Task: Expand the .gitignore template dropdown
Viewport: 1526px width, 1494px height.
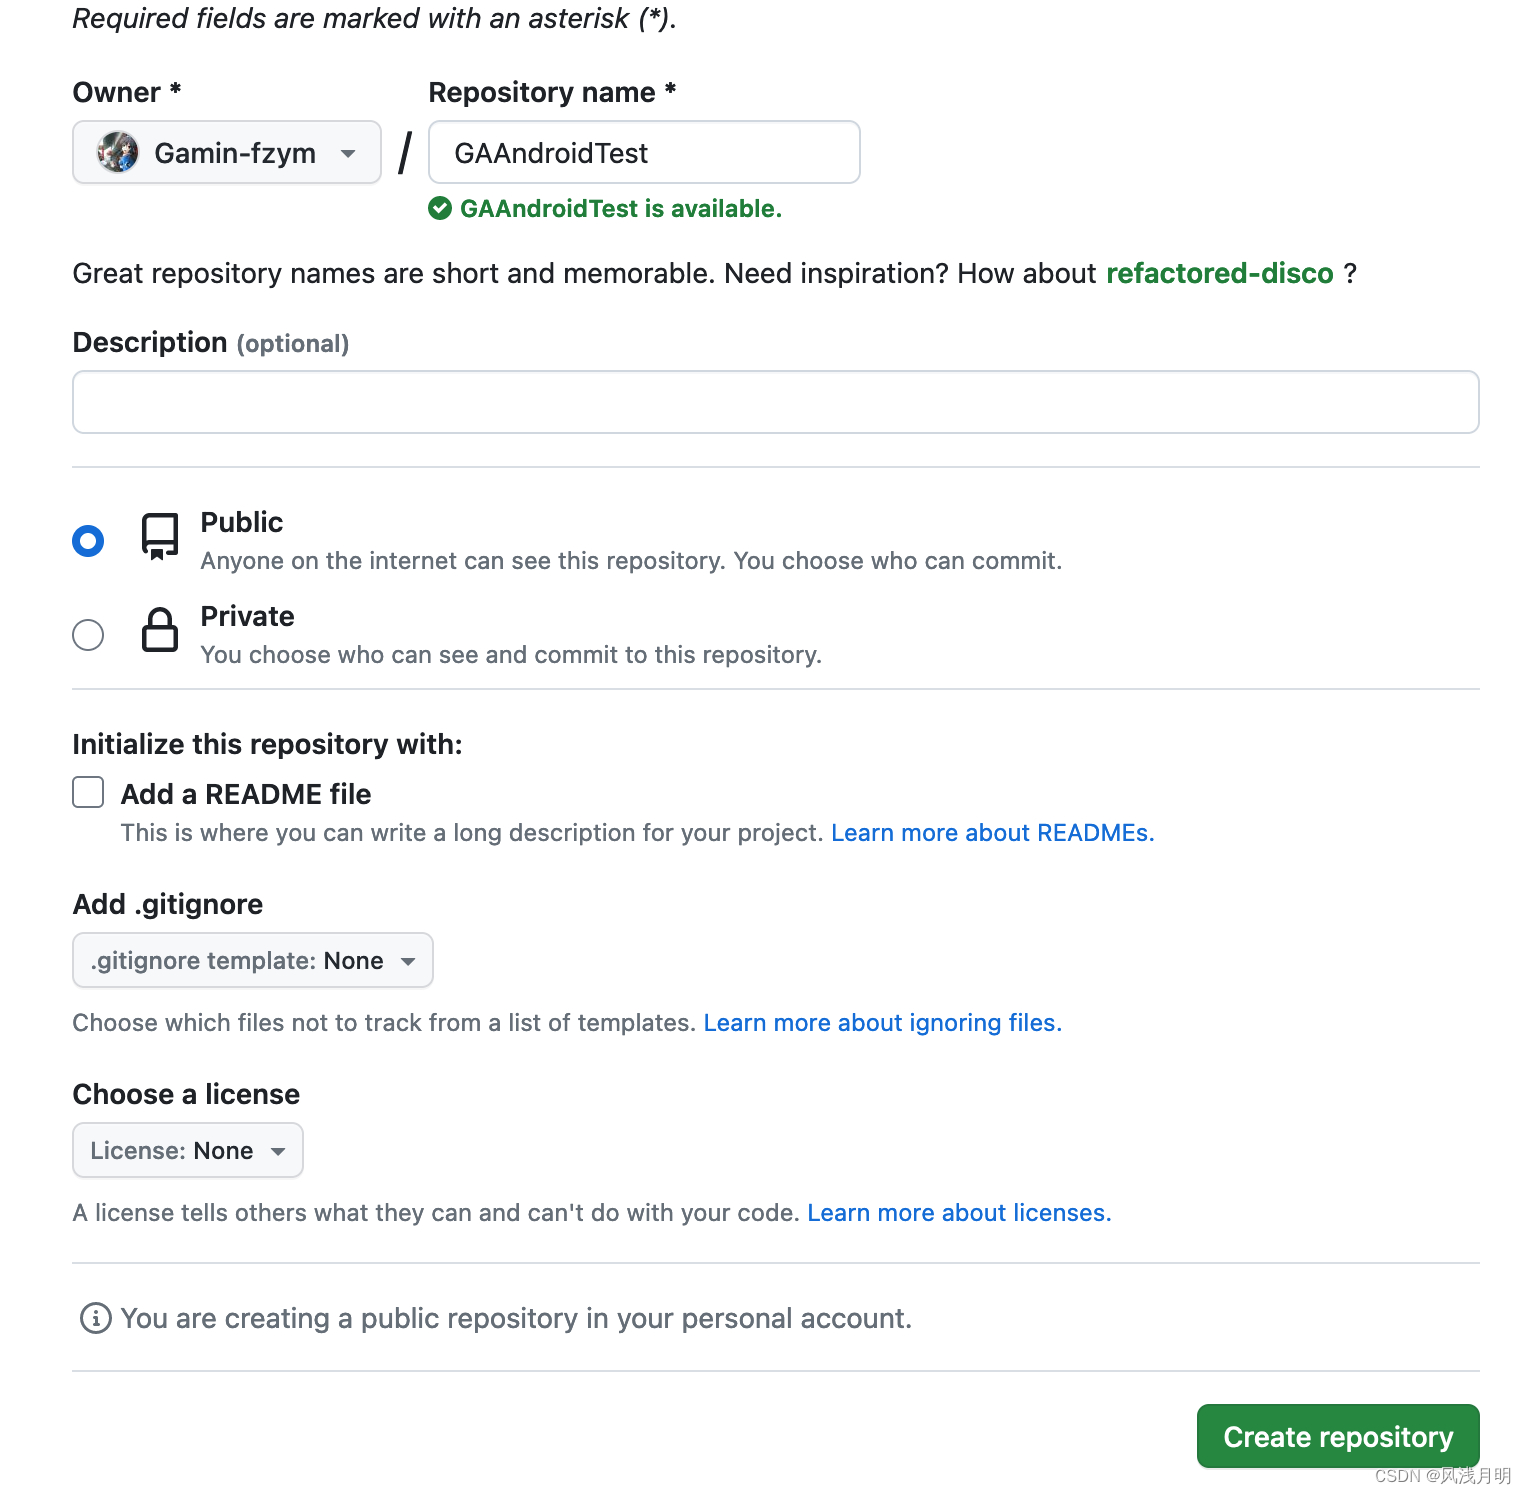Action: click(x=253, y=960)
